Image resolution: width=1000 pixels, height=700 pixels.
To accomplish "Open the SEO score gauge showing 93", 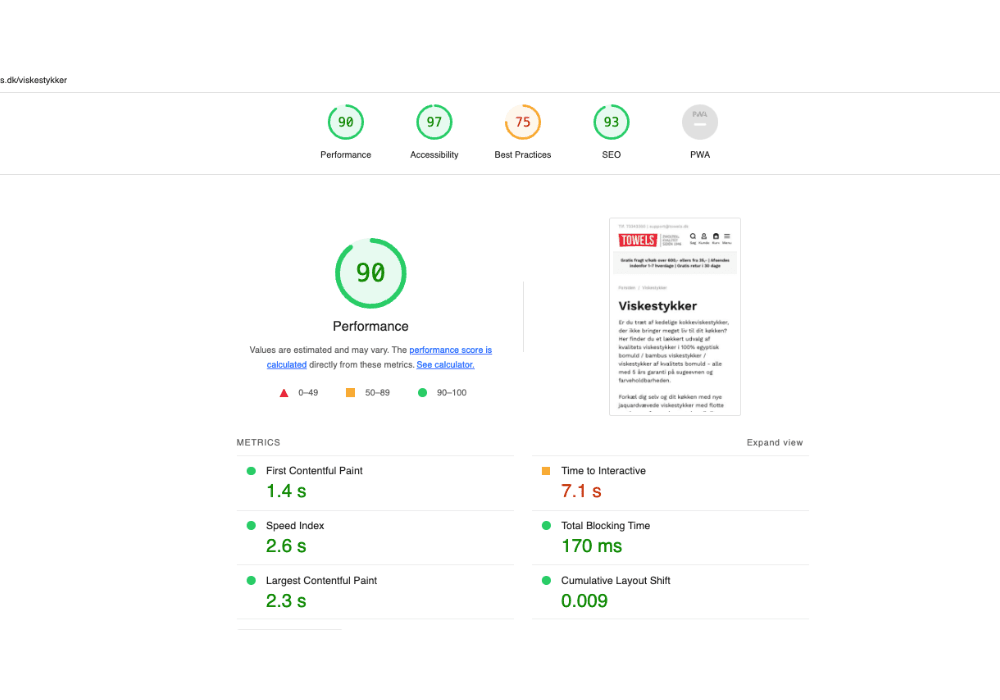I will click(611, 123).
